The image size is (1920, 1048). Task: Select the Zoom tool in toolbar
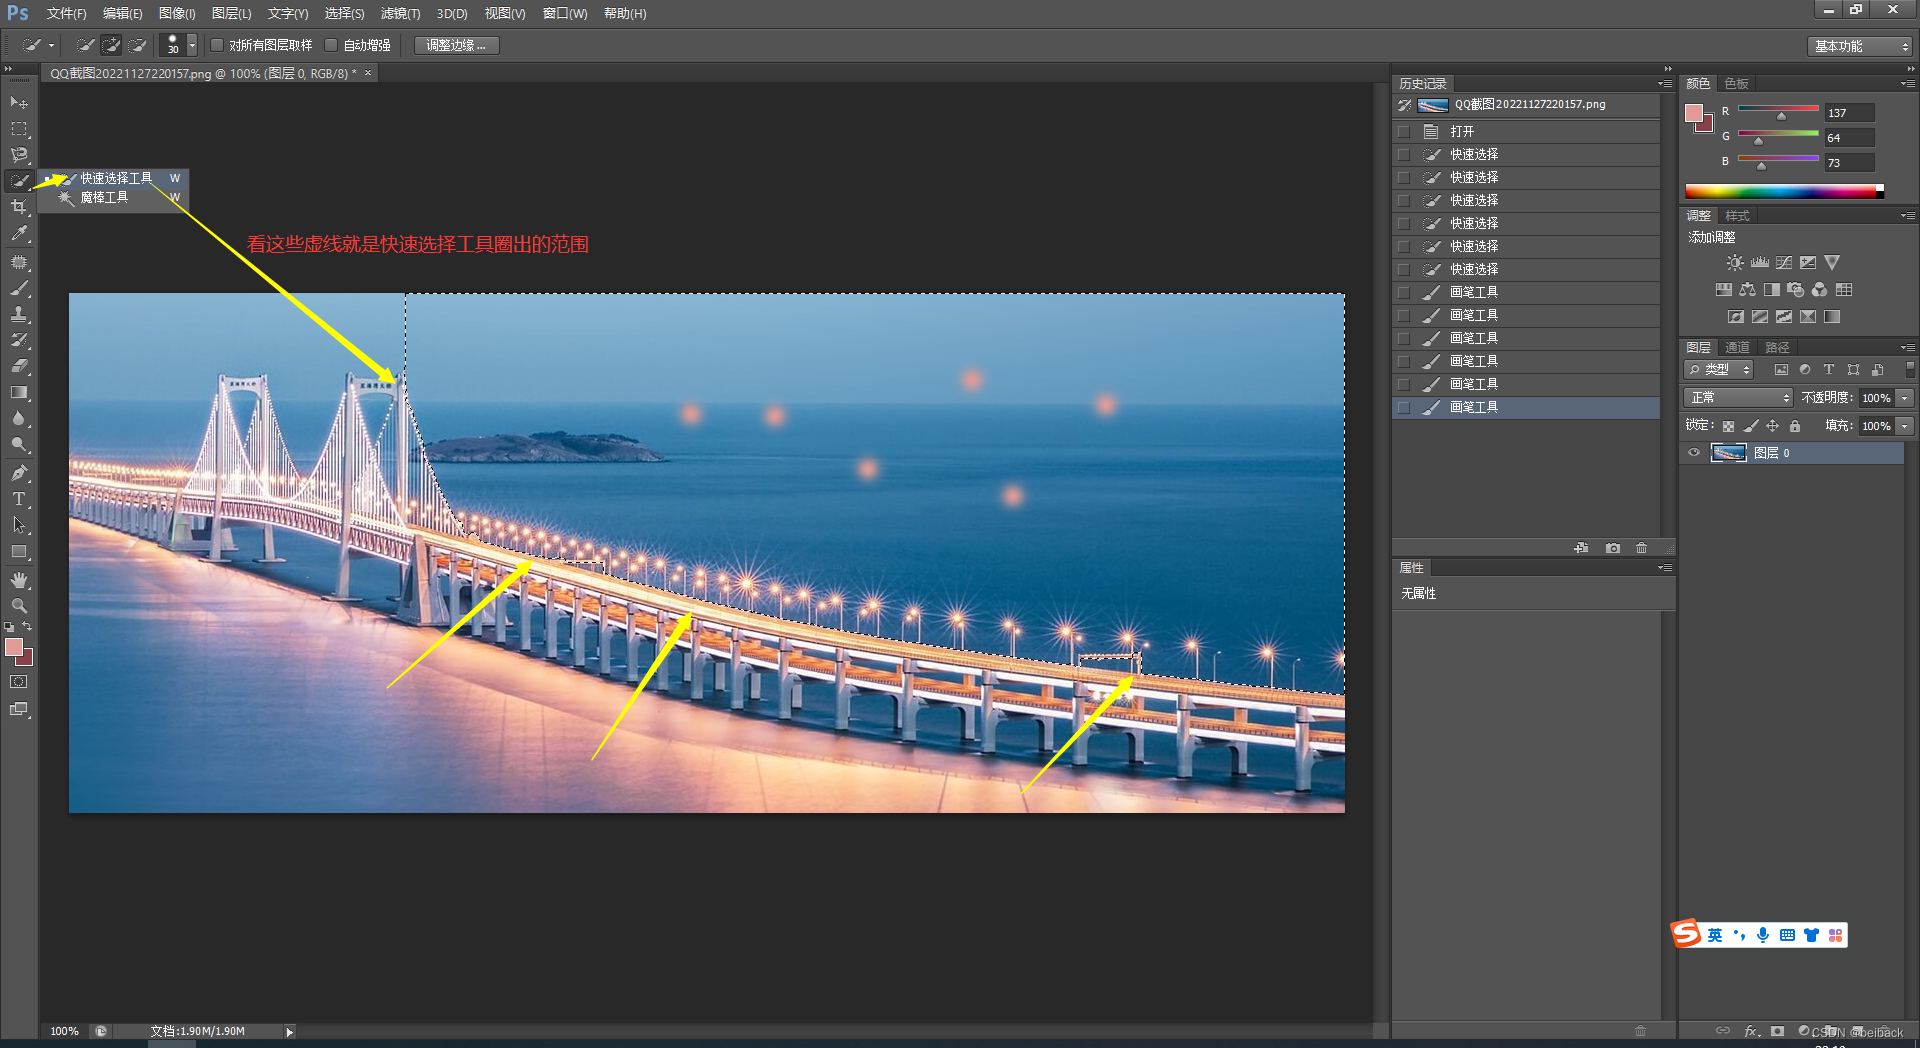19,606
